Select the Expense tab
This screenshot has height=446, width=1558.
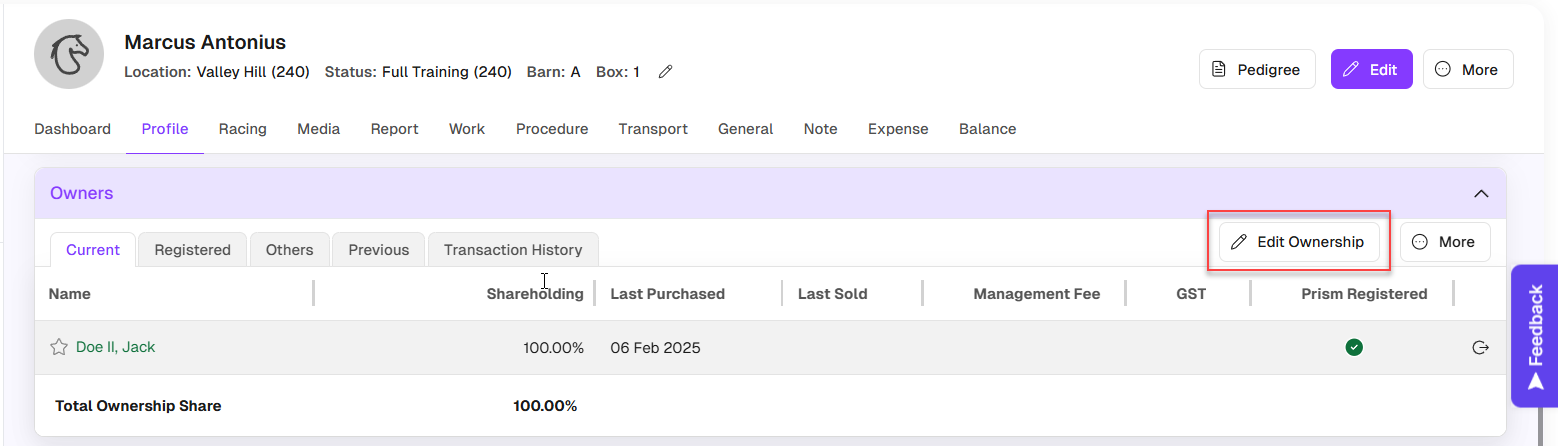[897, 129]
